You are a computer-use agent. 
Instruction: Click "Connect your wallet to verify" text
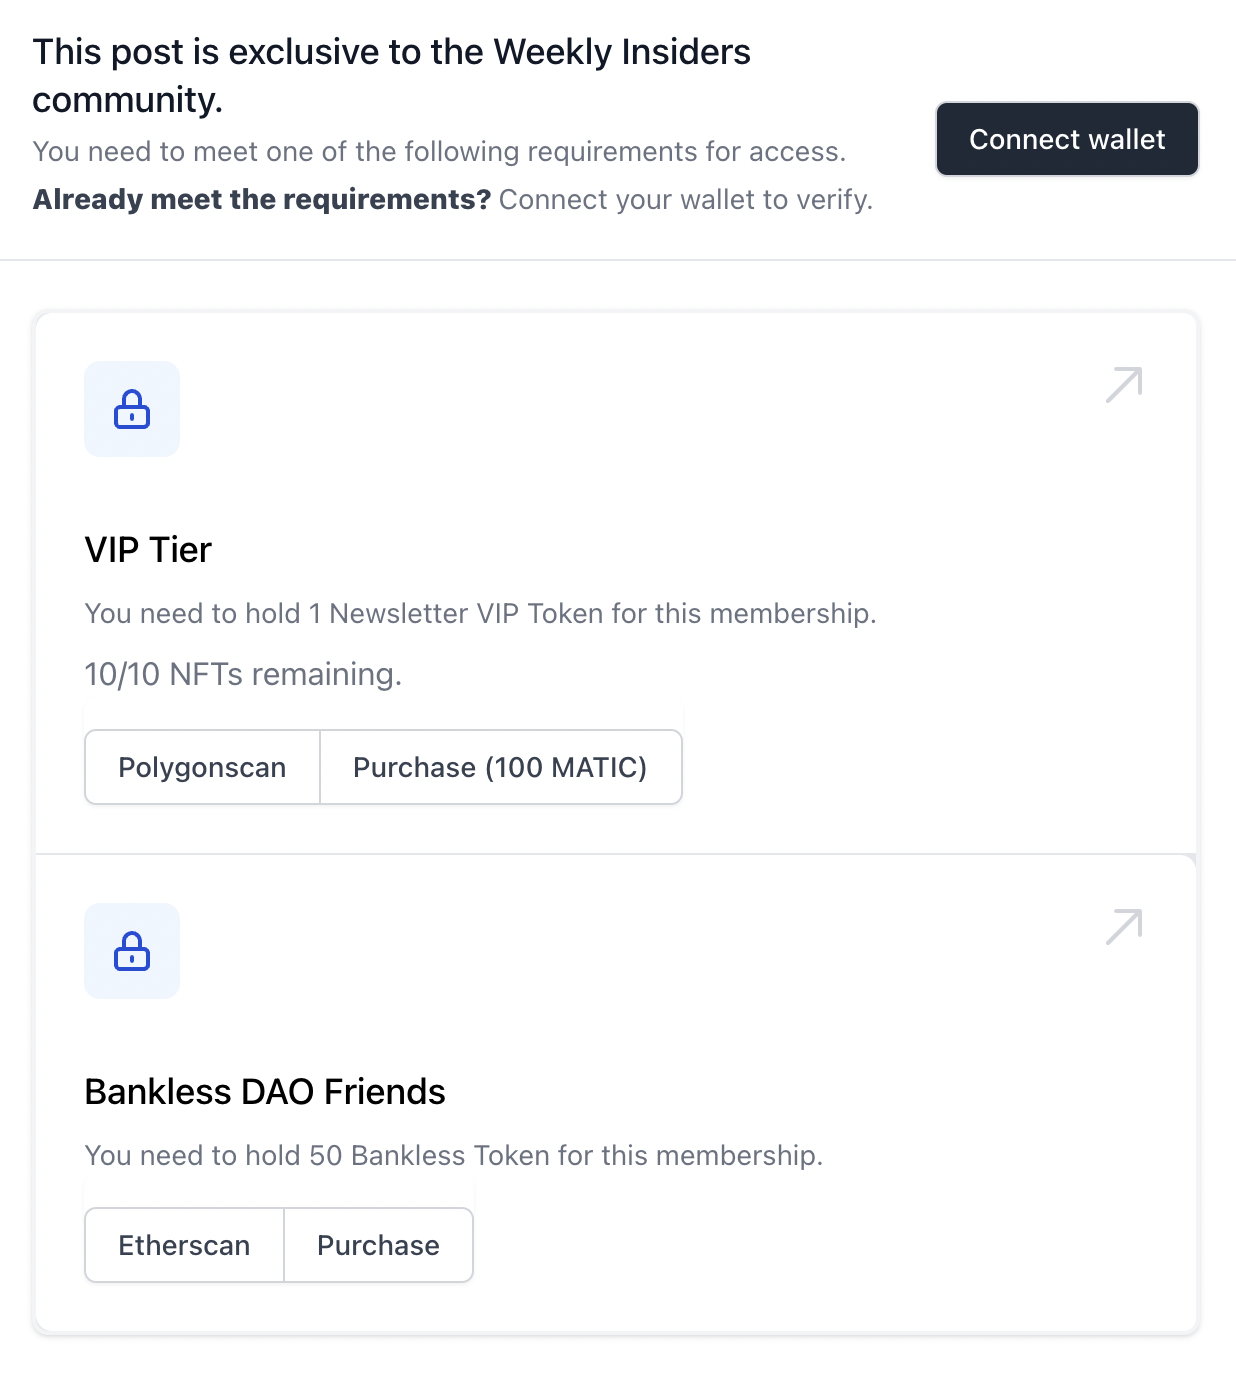pos(685,200)
